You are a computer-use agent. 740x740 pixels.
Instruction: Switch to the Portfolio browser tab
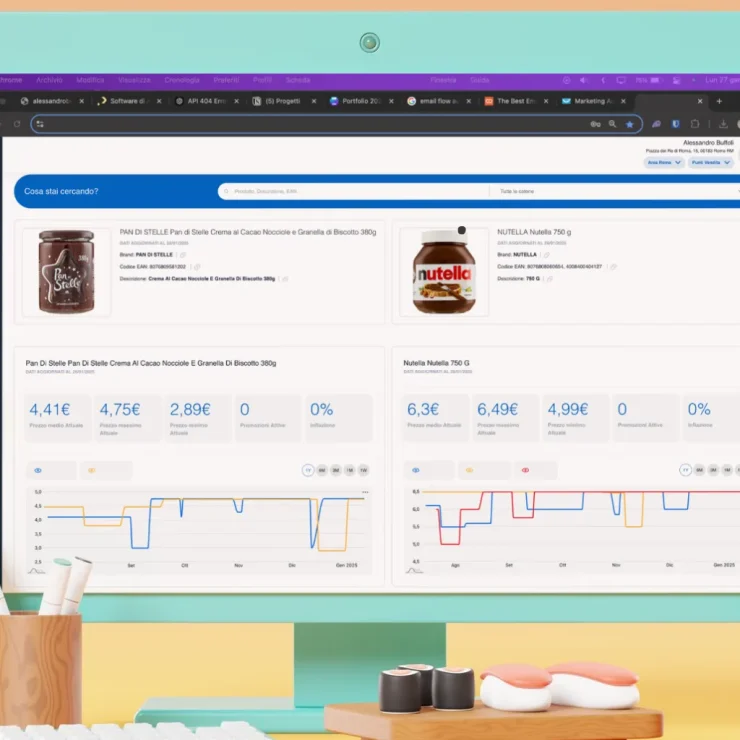tap(360, 101)
